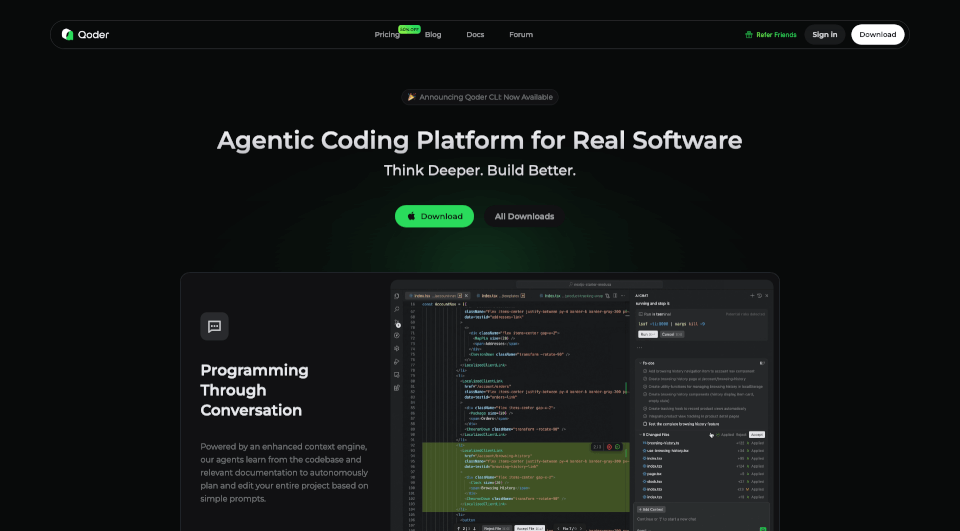Click the Accept button in the Changed Files header

pos(757,434)
